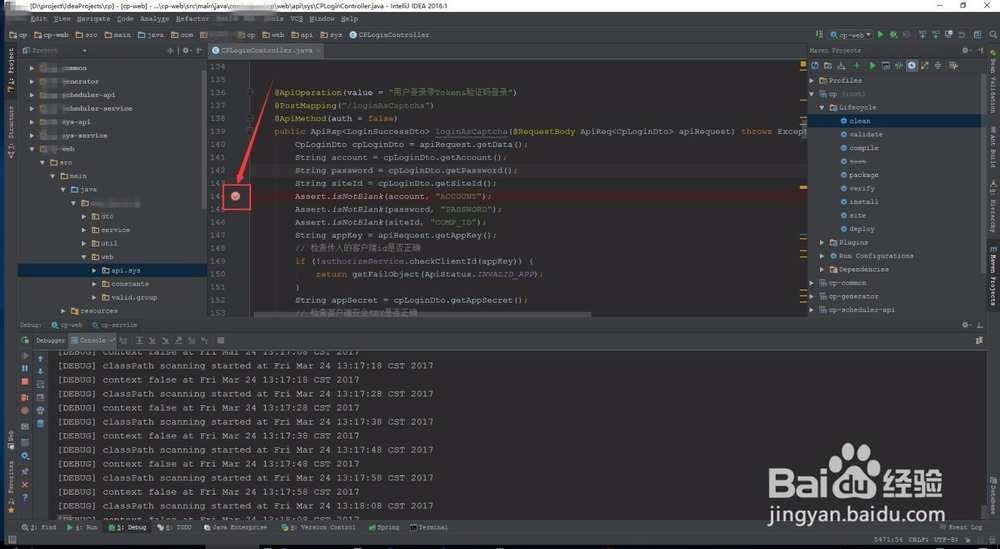The image size is (1000, 549).
Task: Expand the resources folder in project tree
Action: (x=63, y=311)
